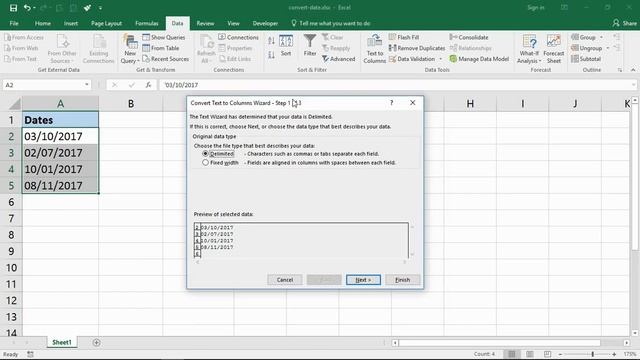Switch to the Insert tab

coord(71,23)
